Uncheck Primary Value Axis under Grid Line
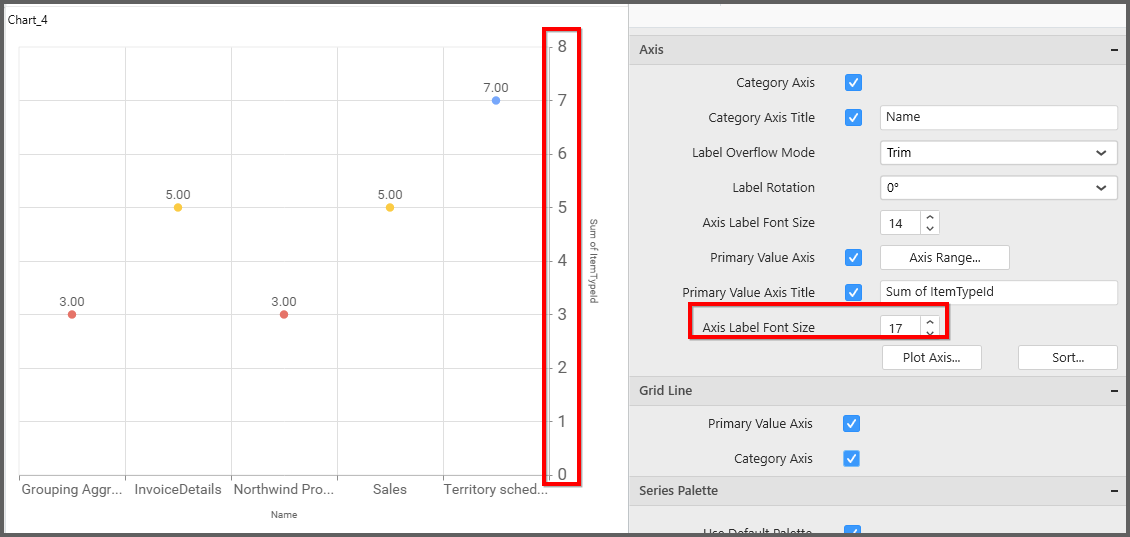1130x537 pixels. (x=851, y=424)
